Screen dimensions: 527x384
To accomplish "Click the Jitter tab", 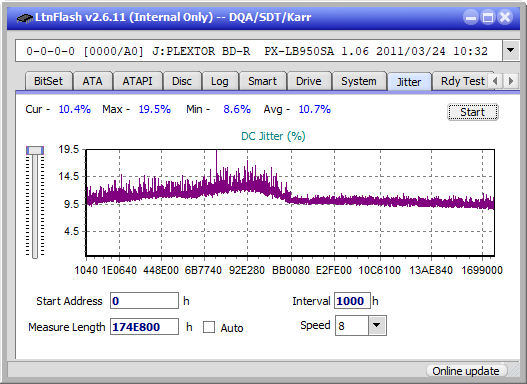I will coord(409,82).
